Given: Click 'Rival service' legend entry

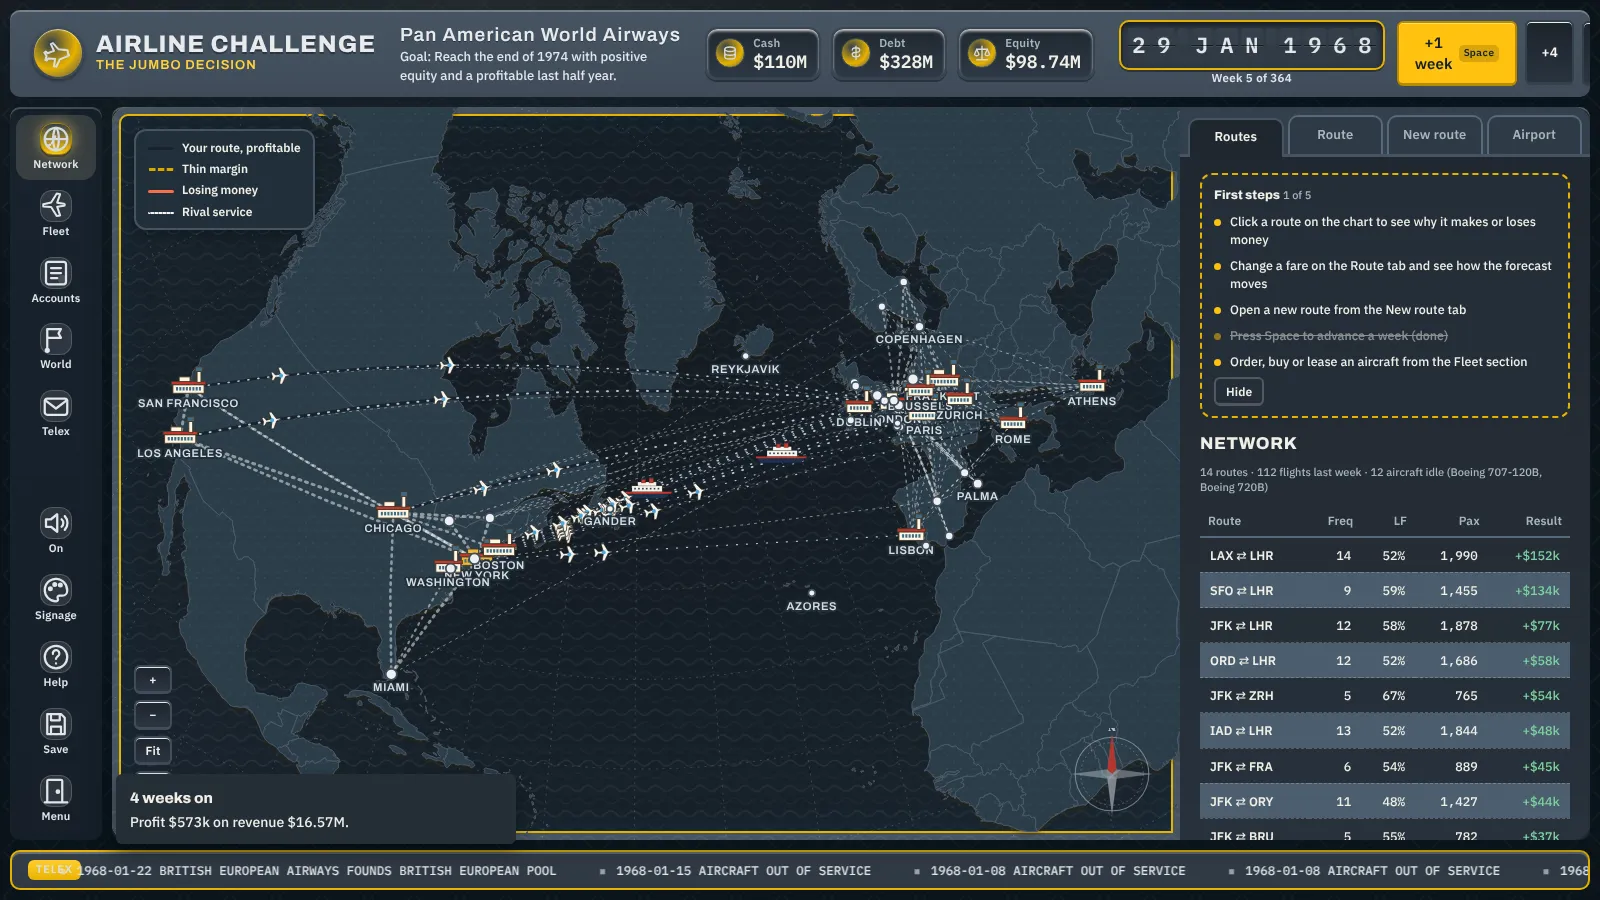Looking at the screenshot, I should click(x=200, y=212).
